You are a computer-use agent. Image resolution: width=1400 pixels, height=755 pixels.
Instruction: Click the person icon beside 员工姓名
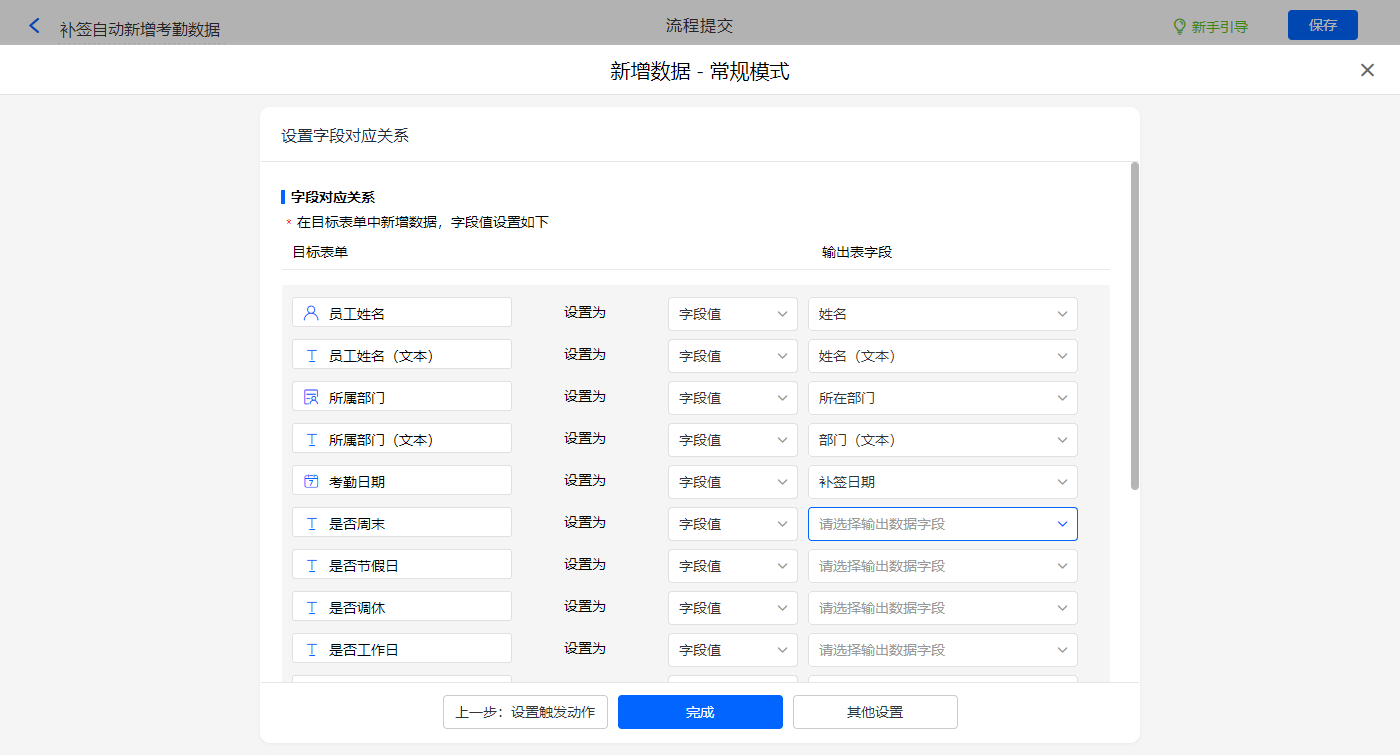coord(311,313)
